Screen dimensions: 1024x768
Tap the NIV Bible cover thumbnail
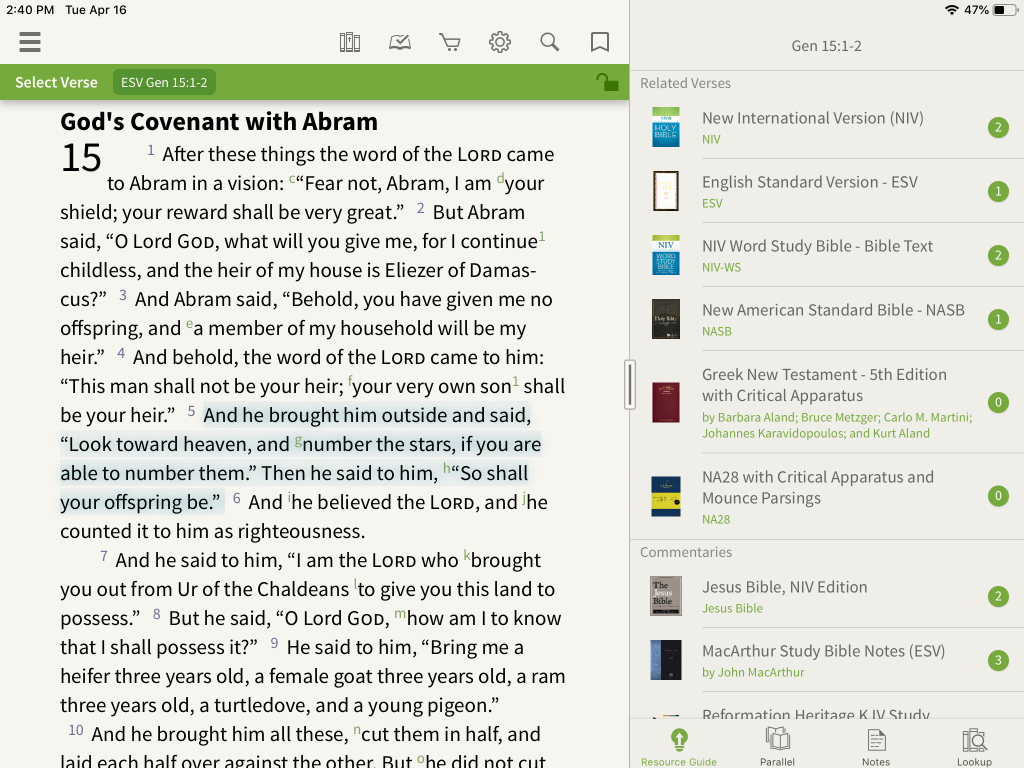665,127
